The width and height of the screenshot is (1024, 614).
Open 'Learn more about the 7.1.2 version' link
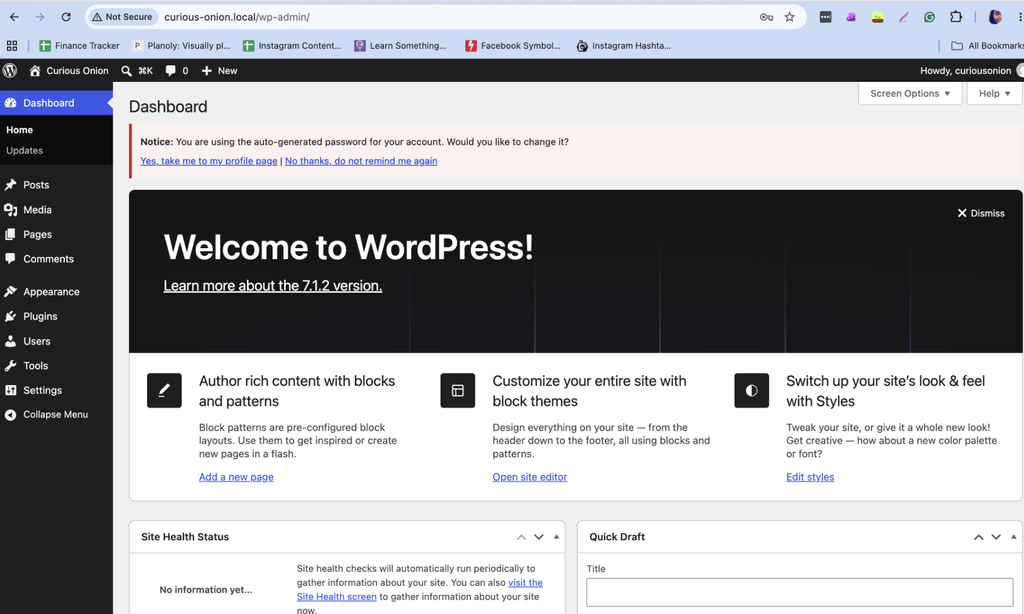273,285
